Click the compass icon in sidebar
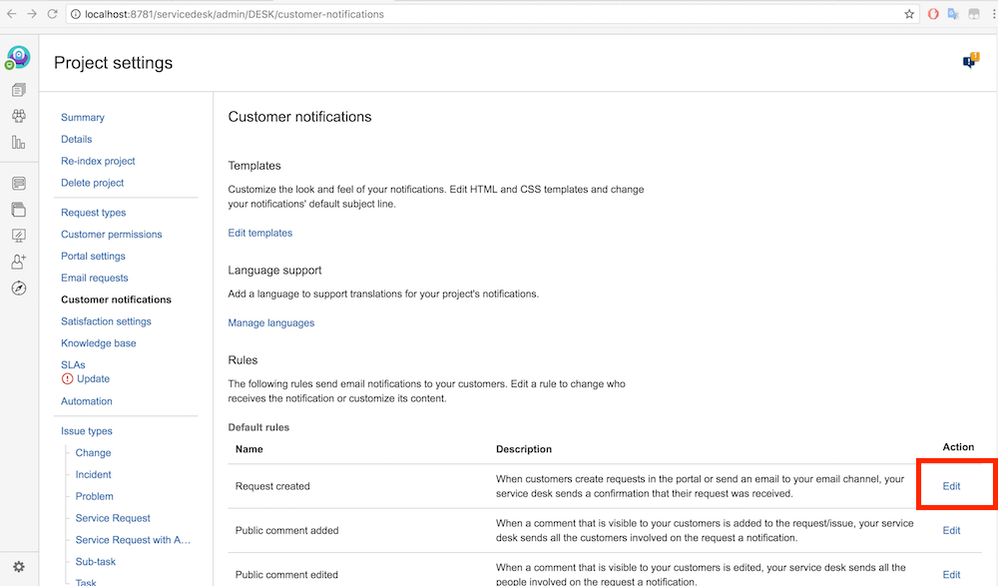Screen dimensions: 998x586 (18, 288)
